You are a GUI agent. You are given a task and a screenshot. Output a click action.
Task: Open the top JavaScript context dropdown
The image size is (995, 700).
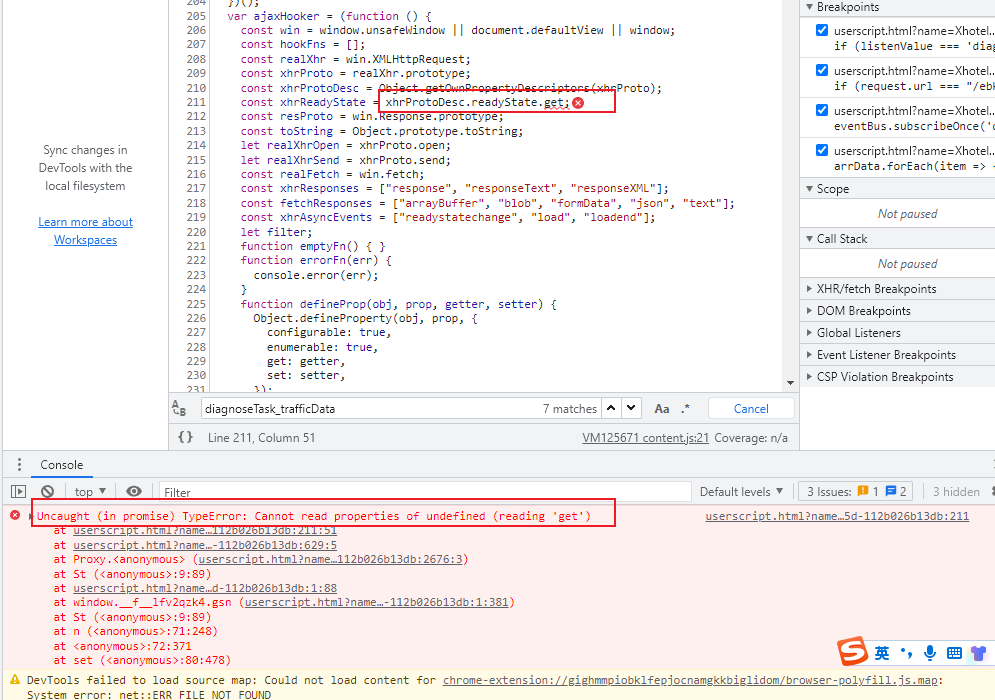tap(90, 491)
